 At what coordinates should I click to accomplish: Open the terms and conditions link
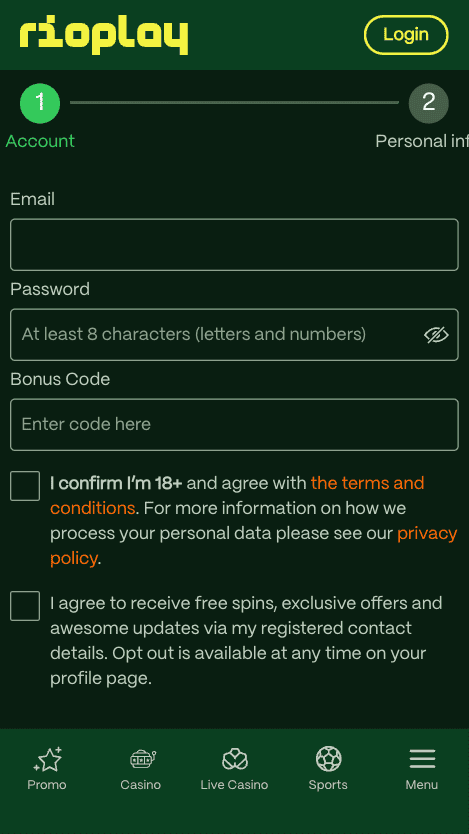(x=237, y=495)
